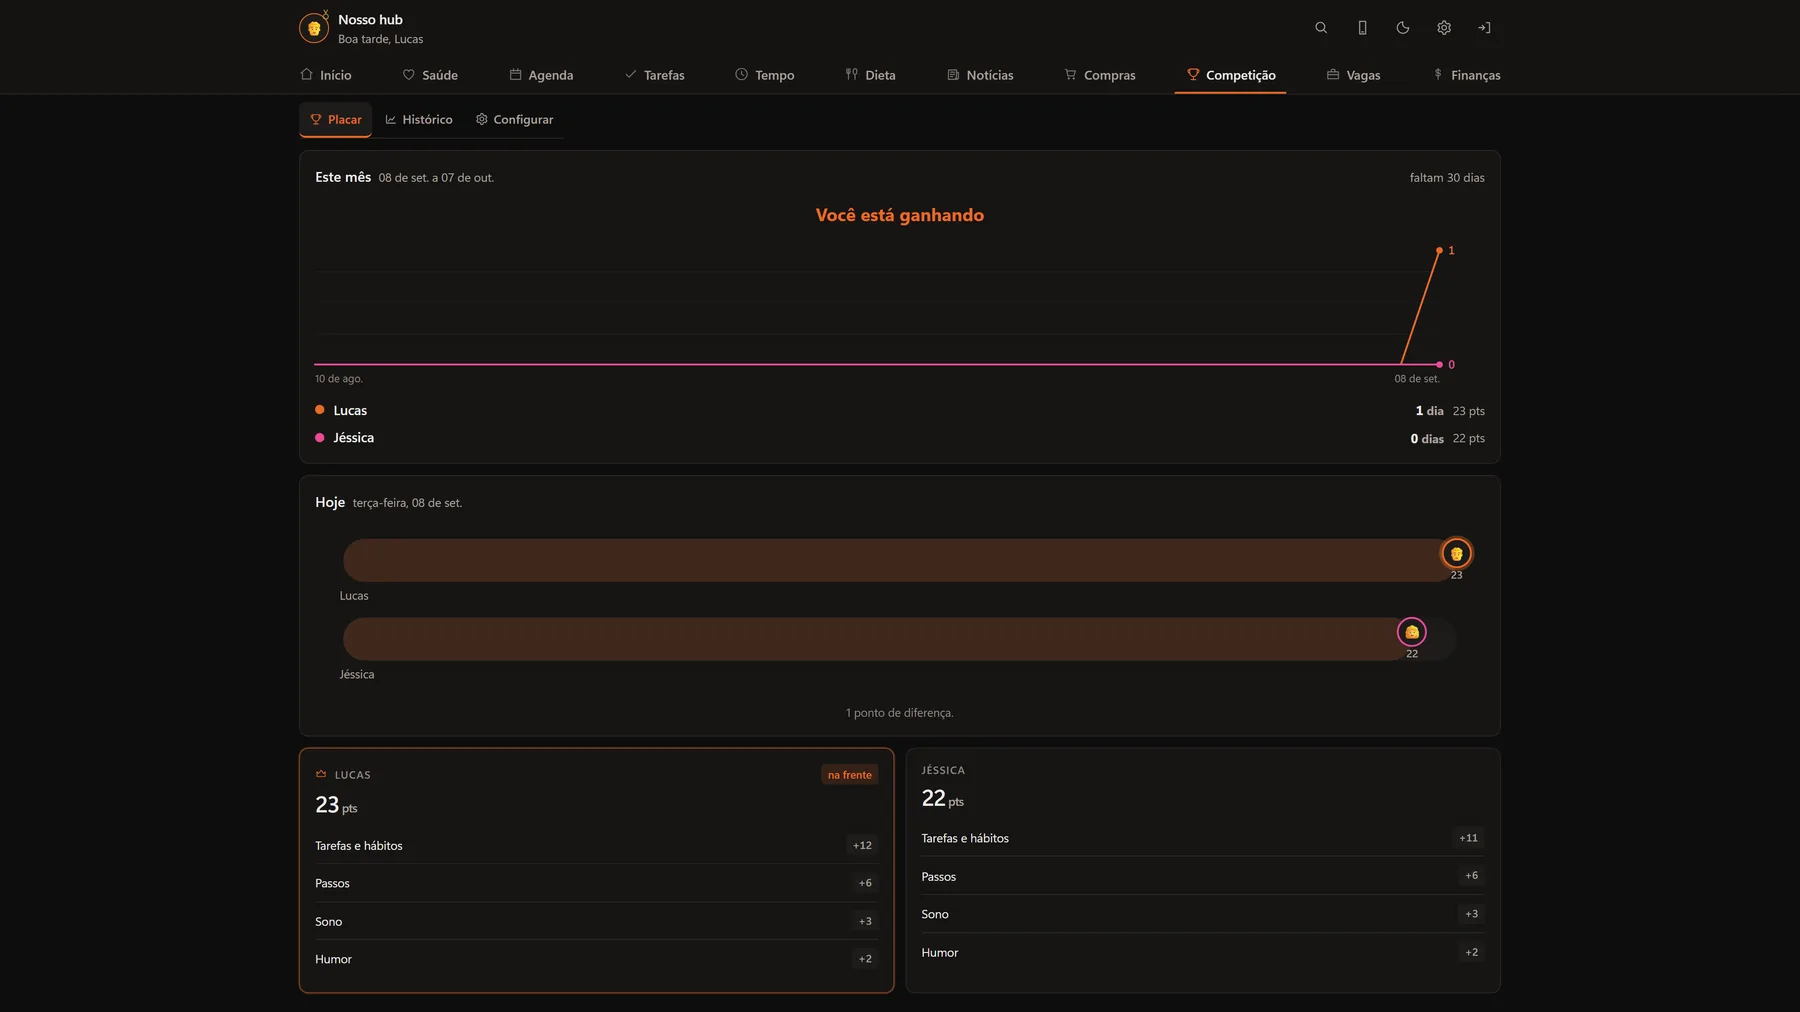Open the Dieta tab
This screenshot has width=1800, height=1012.
click(x=871, y=75)
